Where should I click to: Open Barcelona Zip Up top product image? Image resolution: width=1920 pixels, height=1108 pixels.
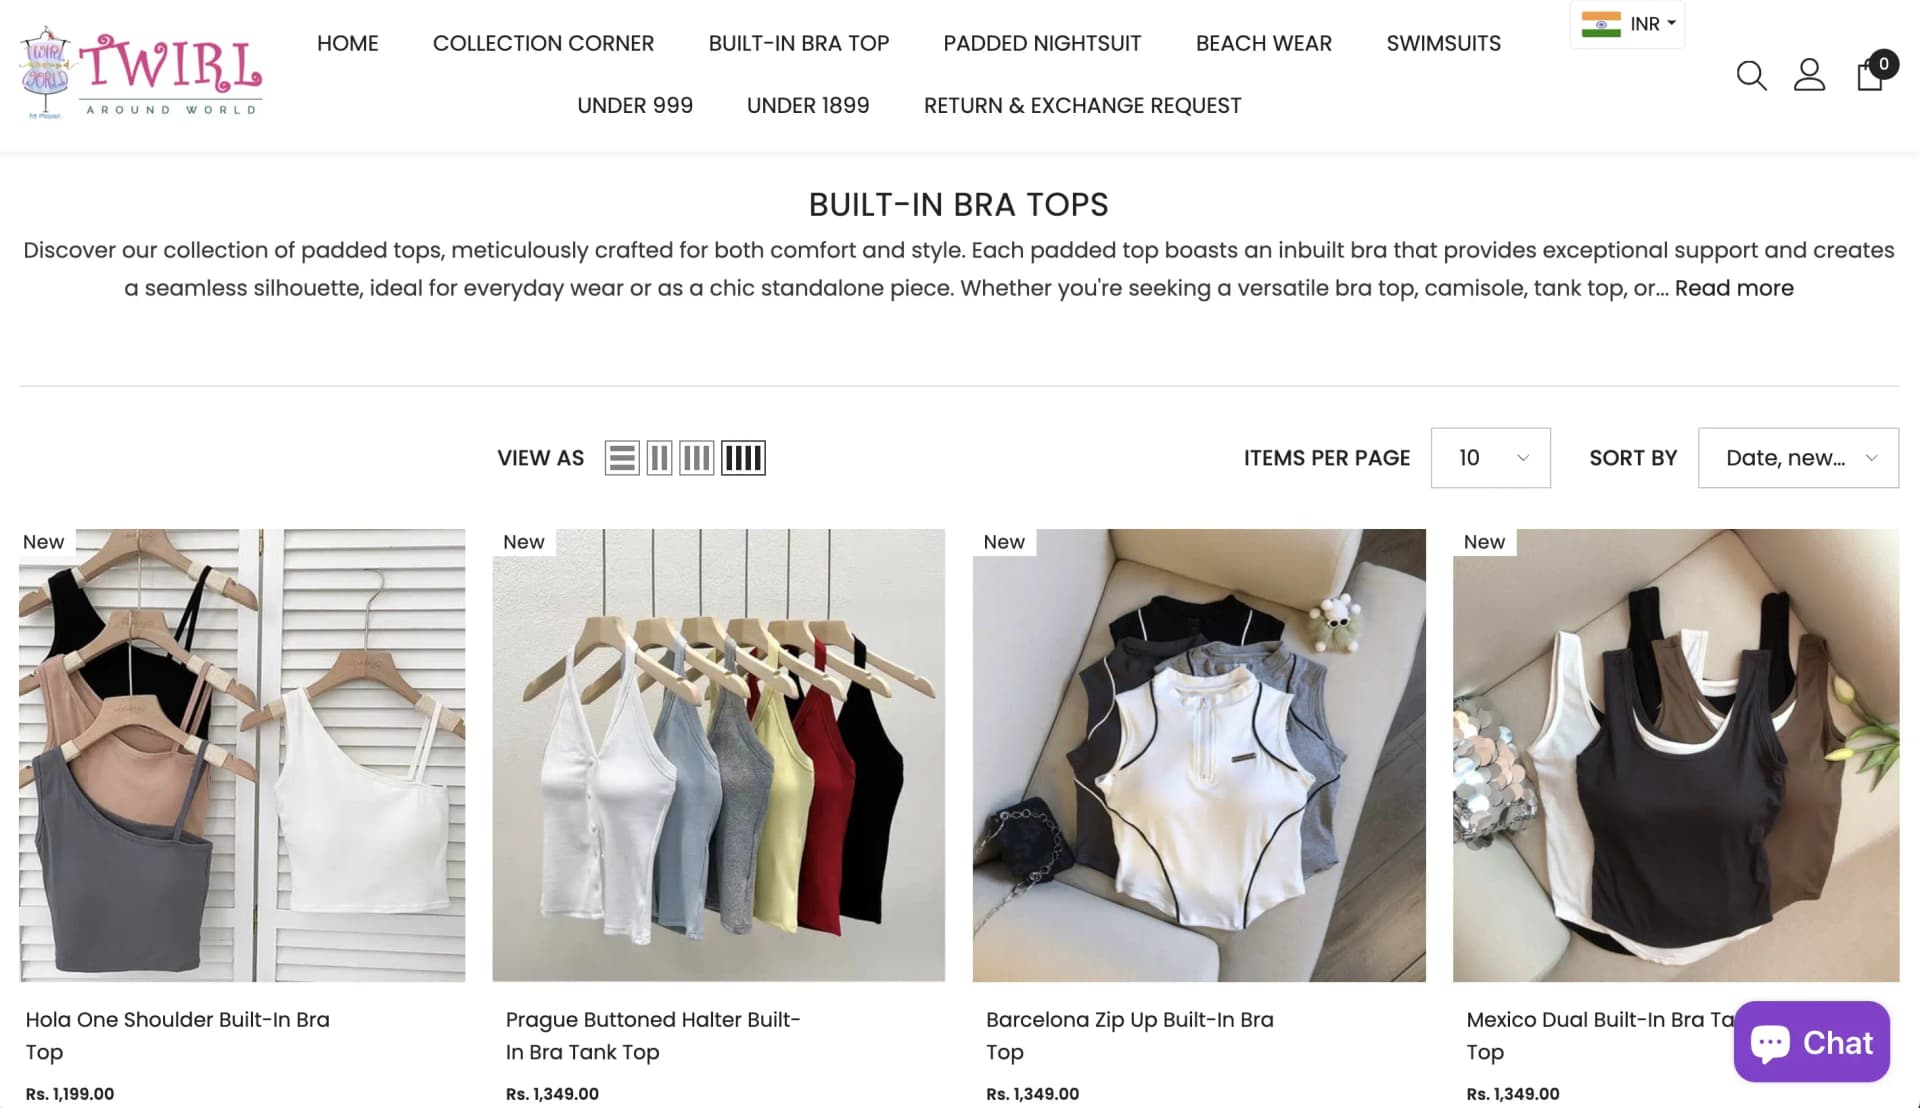pos(1199,755)
